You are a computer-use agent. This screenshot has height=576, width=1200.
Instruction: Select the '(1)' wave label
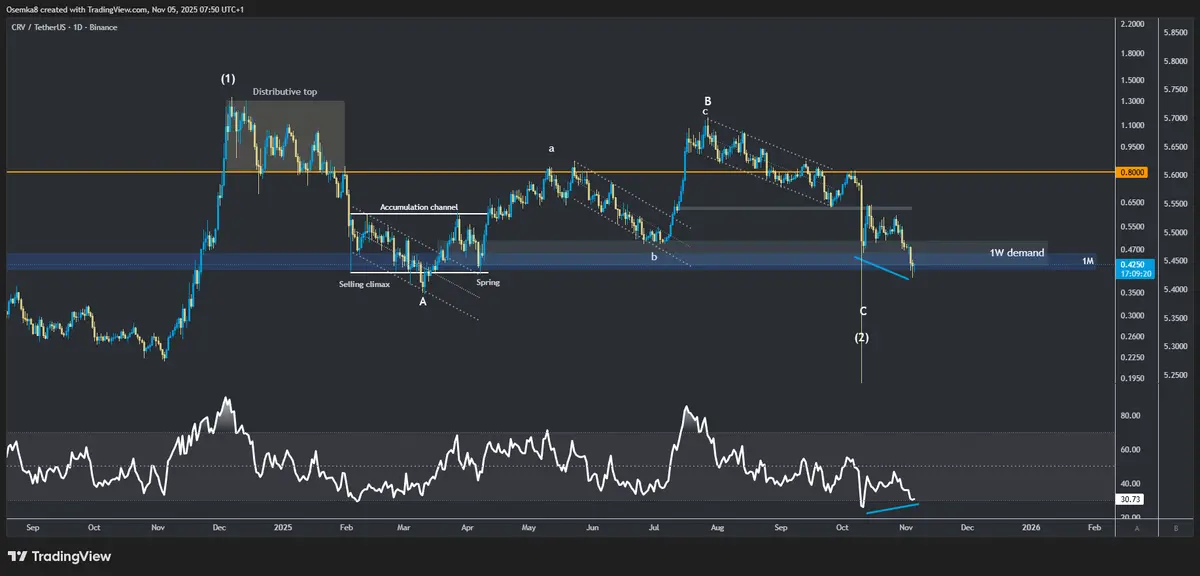tap(228, 78)
